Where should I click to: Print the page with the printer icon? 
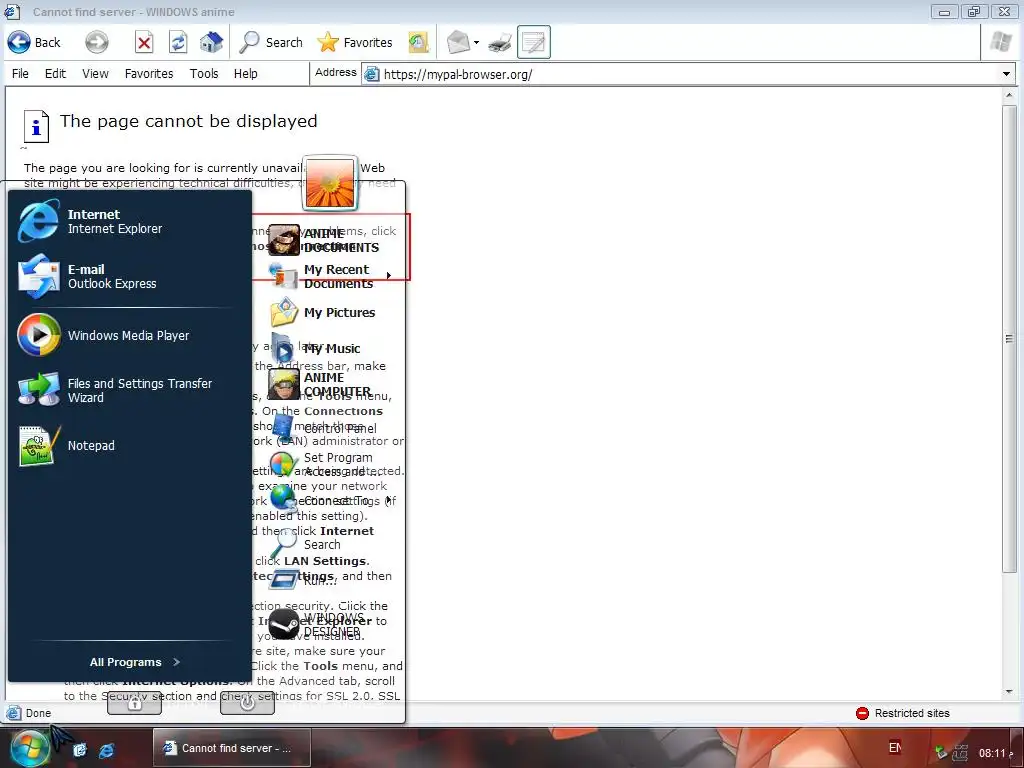point(500,42)
